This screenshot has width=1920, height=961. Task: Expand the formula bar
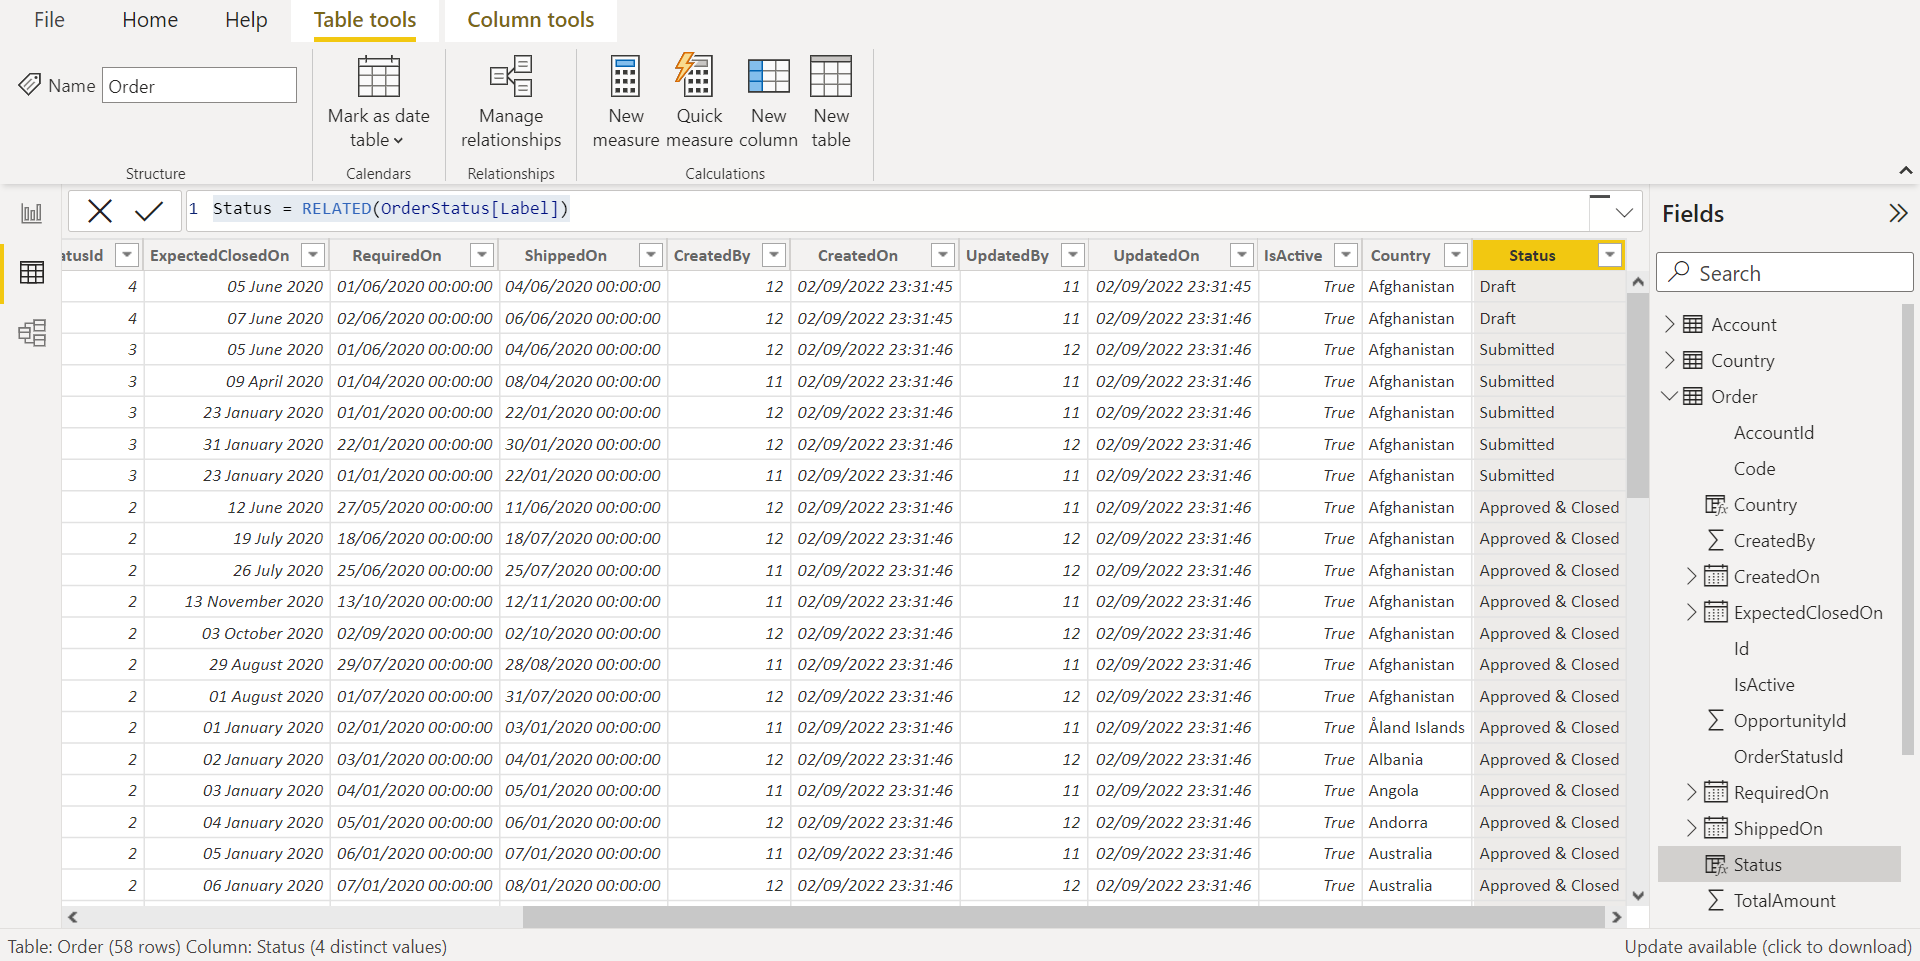click(x=1624, y=212)
